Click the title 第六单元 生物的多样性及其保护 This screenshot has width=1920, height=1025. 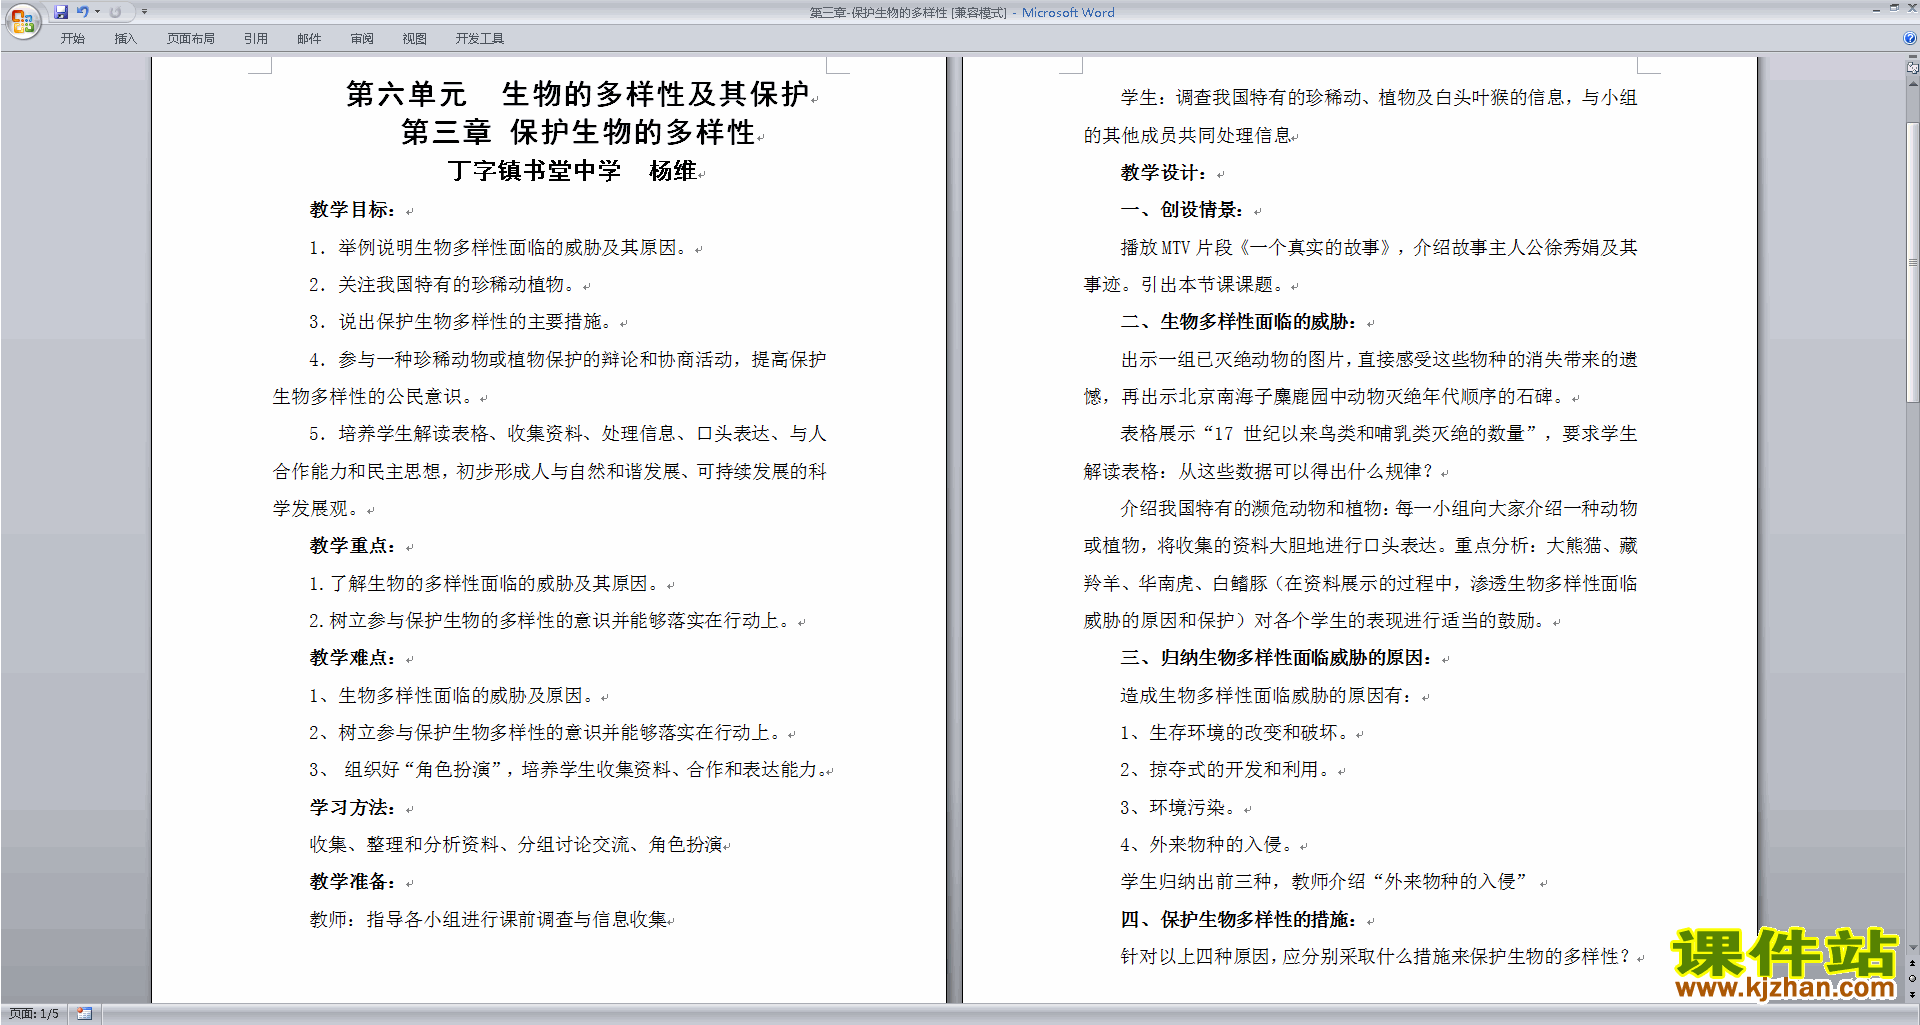coord(577,94)
